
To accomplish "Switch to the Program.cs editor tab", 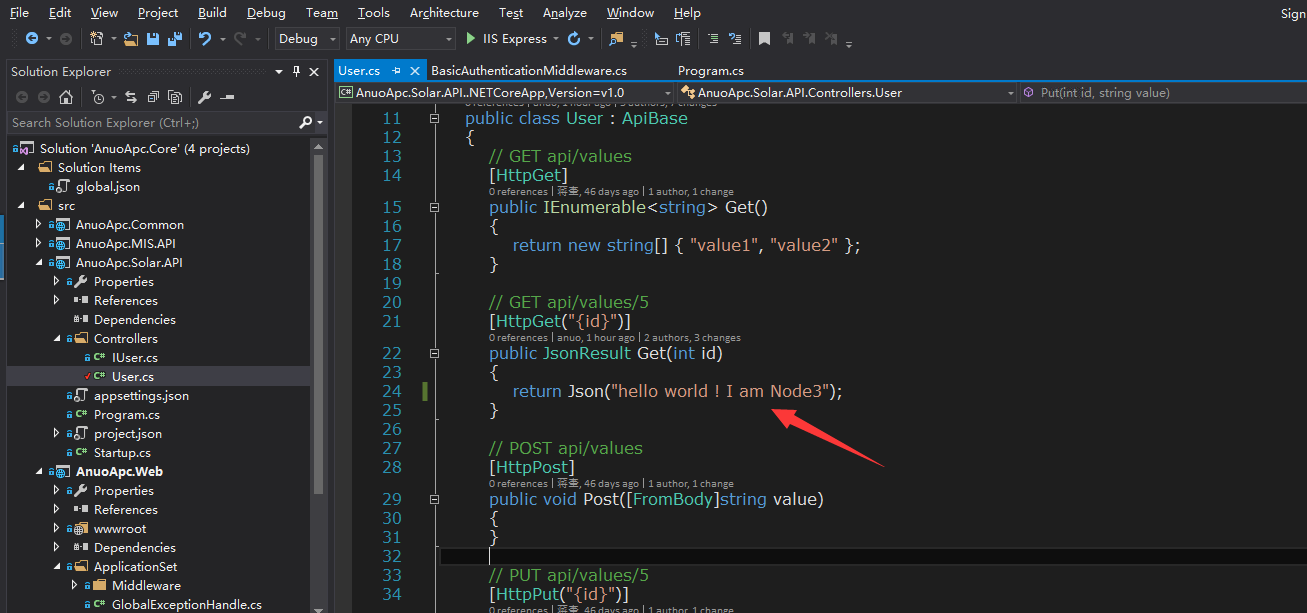I will coord(711,71).
